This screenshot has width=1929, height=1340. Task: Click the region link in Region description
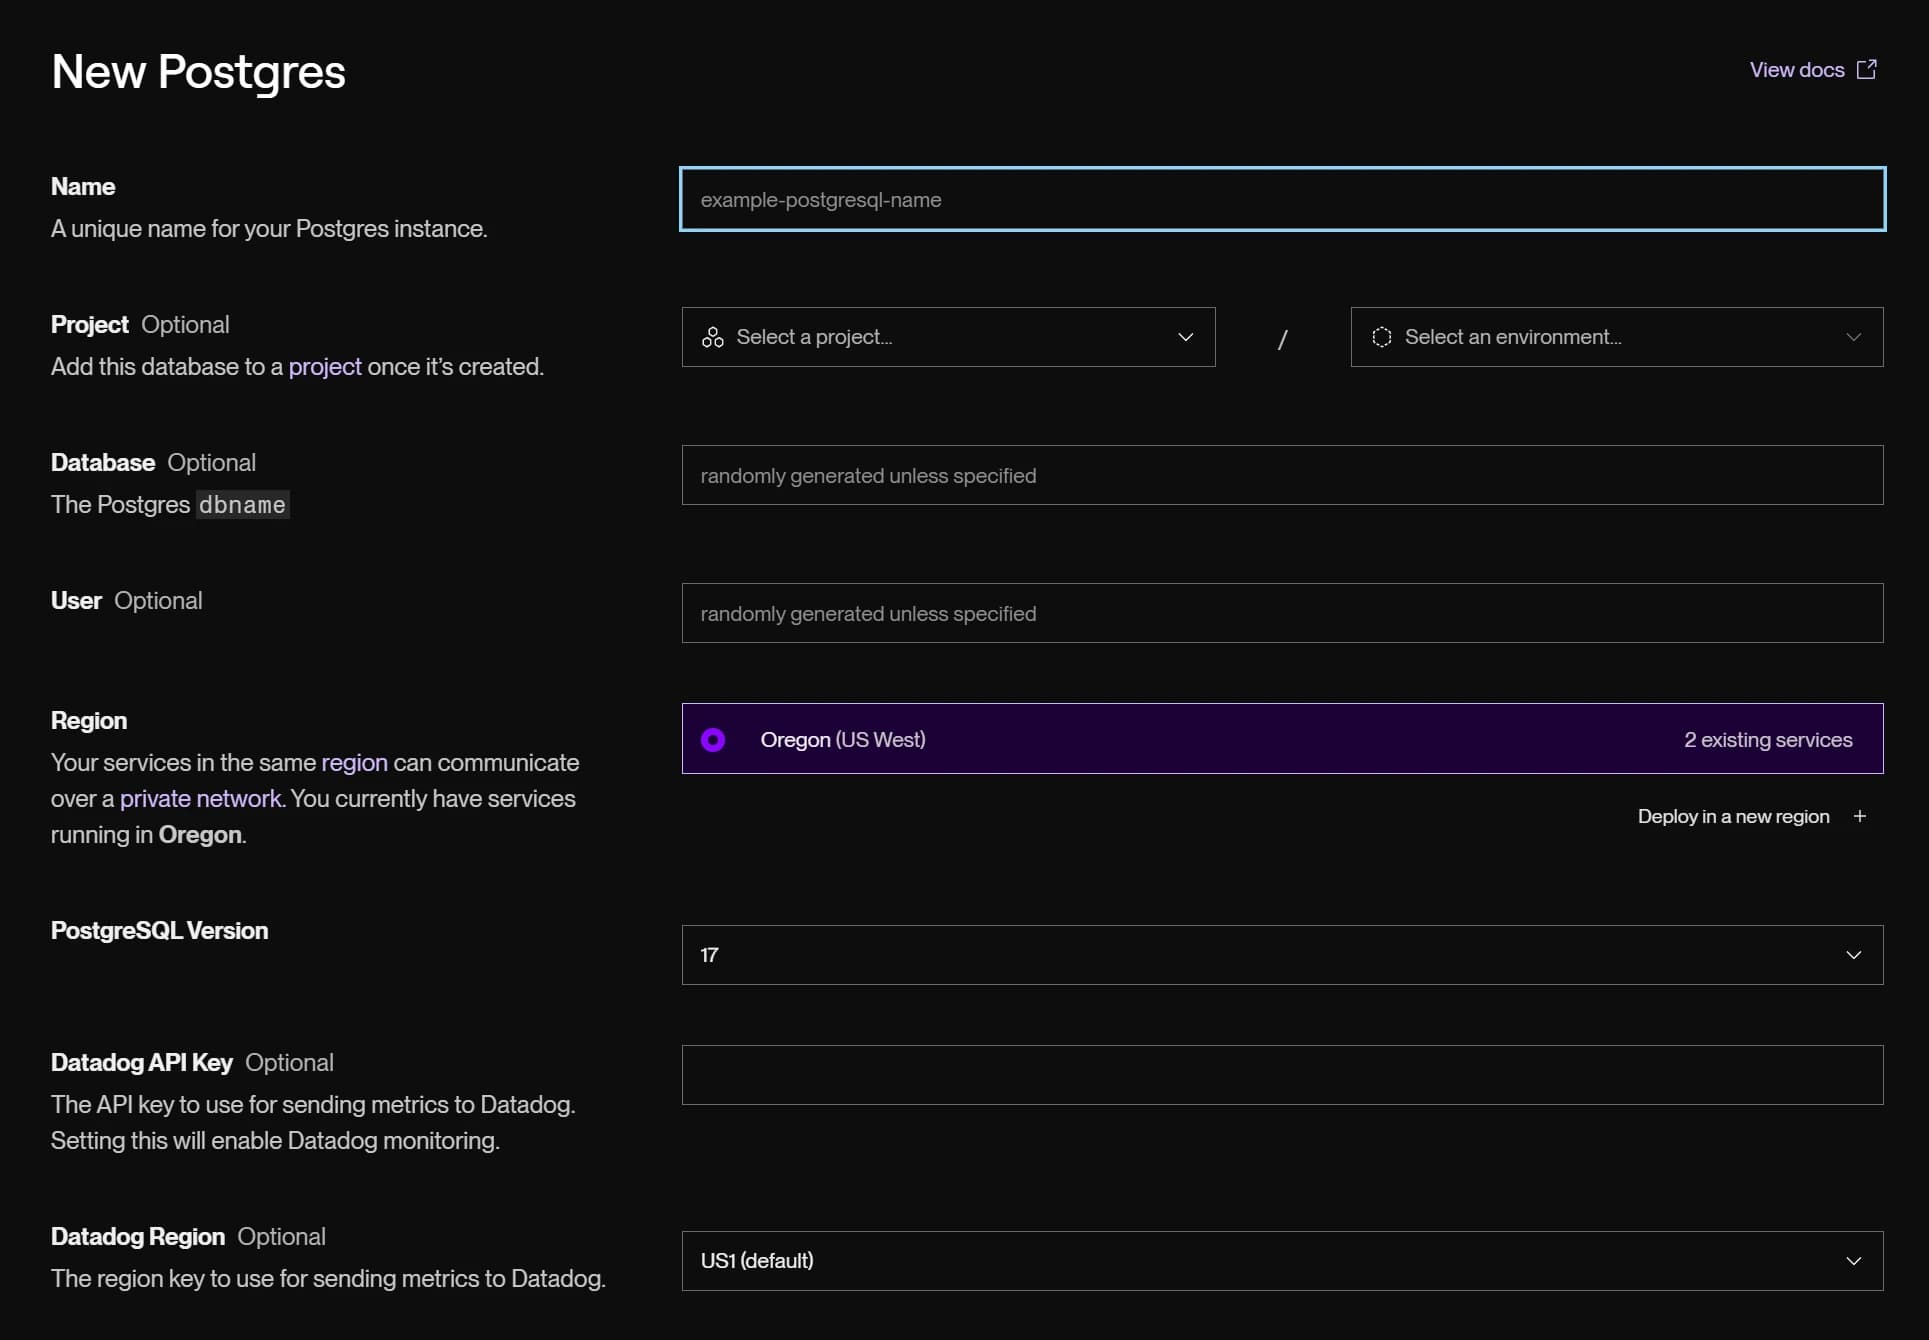click(354, 763)
